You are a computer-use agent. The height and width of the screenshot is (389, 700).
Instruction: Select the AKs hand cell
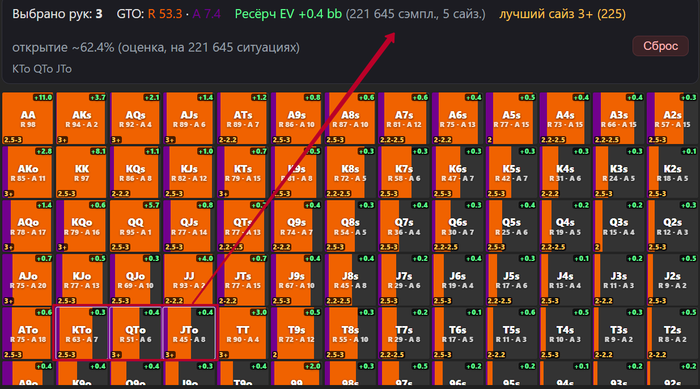[81, 119]
